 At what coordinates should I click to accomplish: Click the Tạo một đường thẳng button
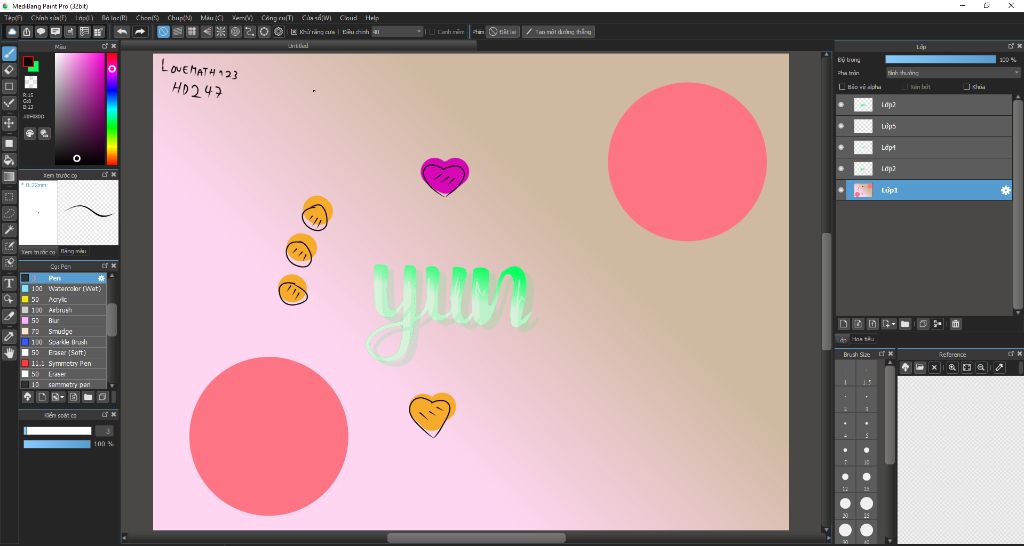point(558,31)
